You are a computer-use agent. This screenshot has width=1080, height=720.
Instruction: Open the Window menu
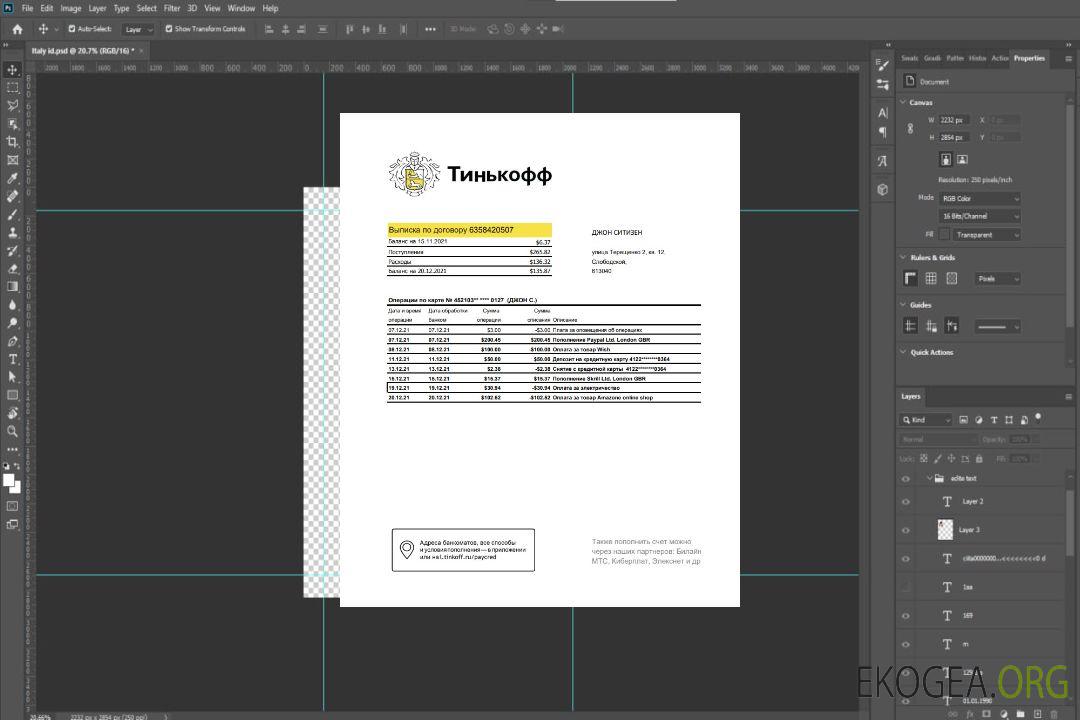[x=241, y=8]
